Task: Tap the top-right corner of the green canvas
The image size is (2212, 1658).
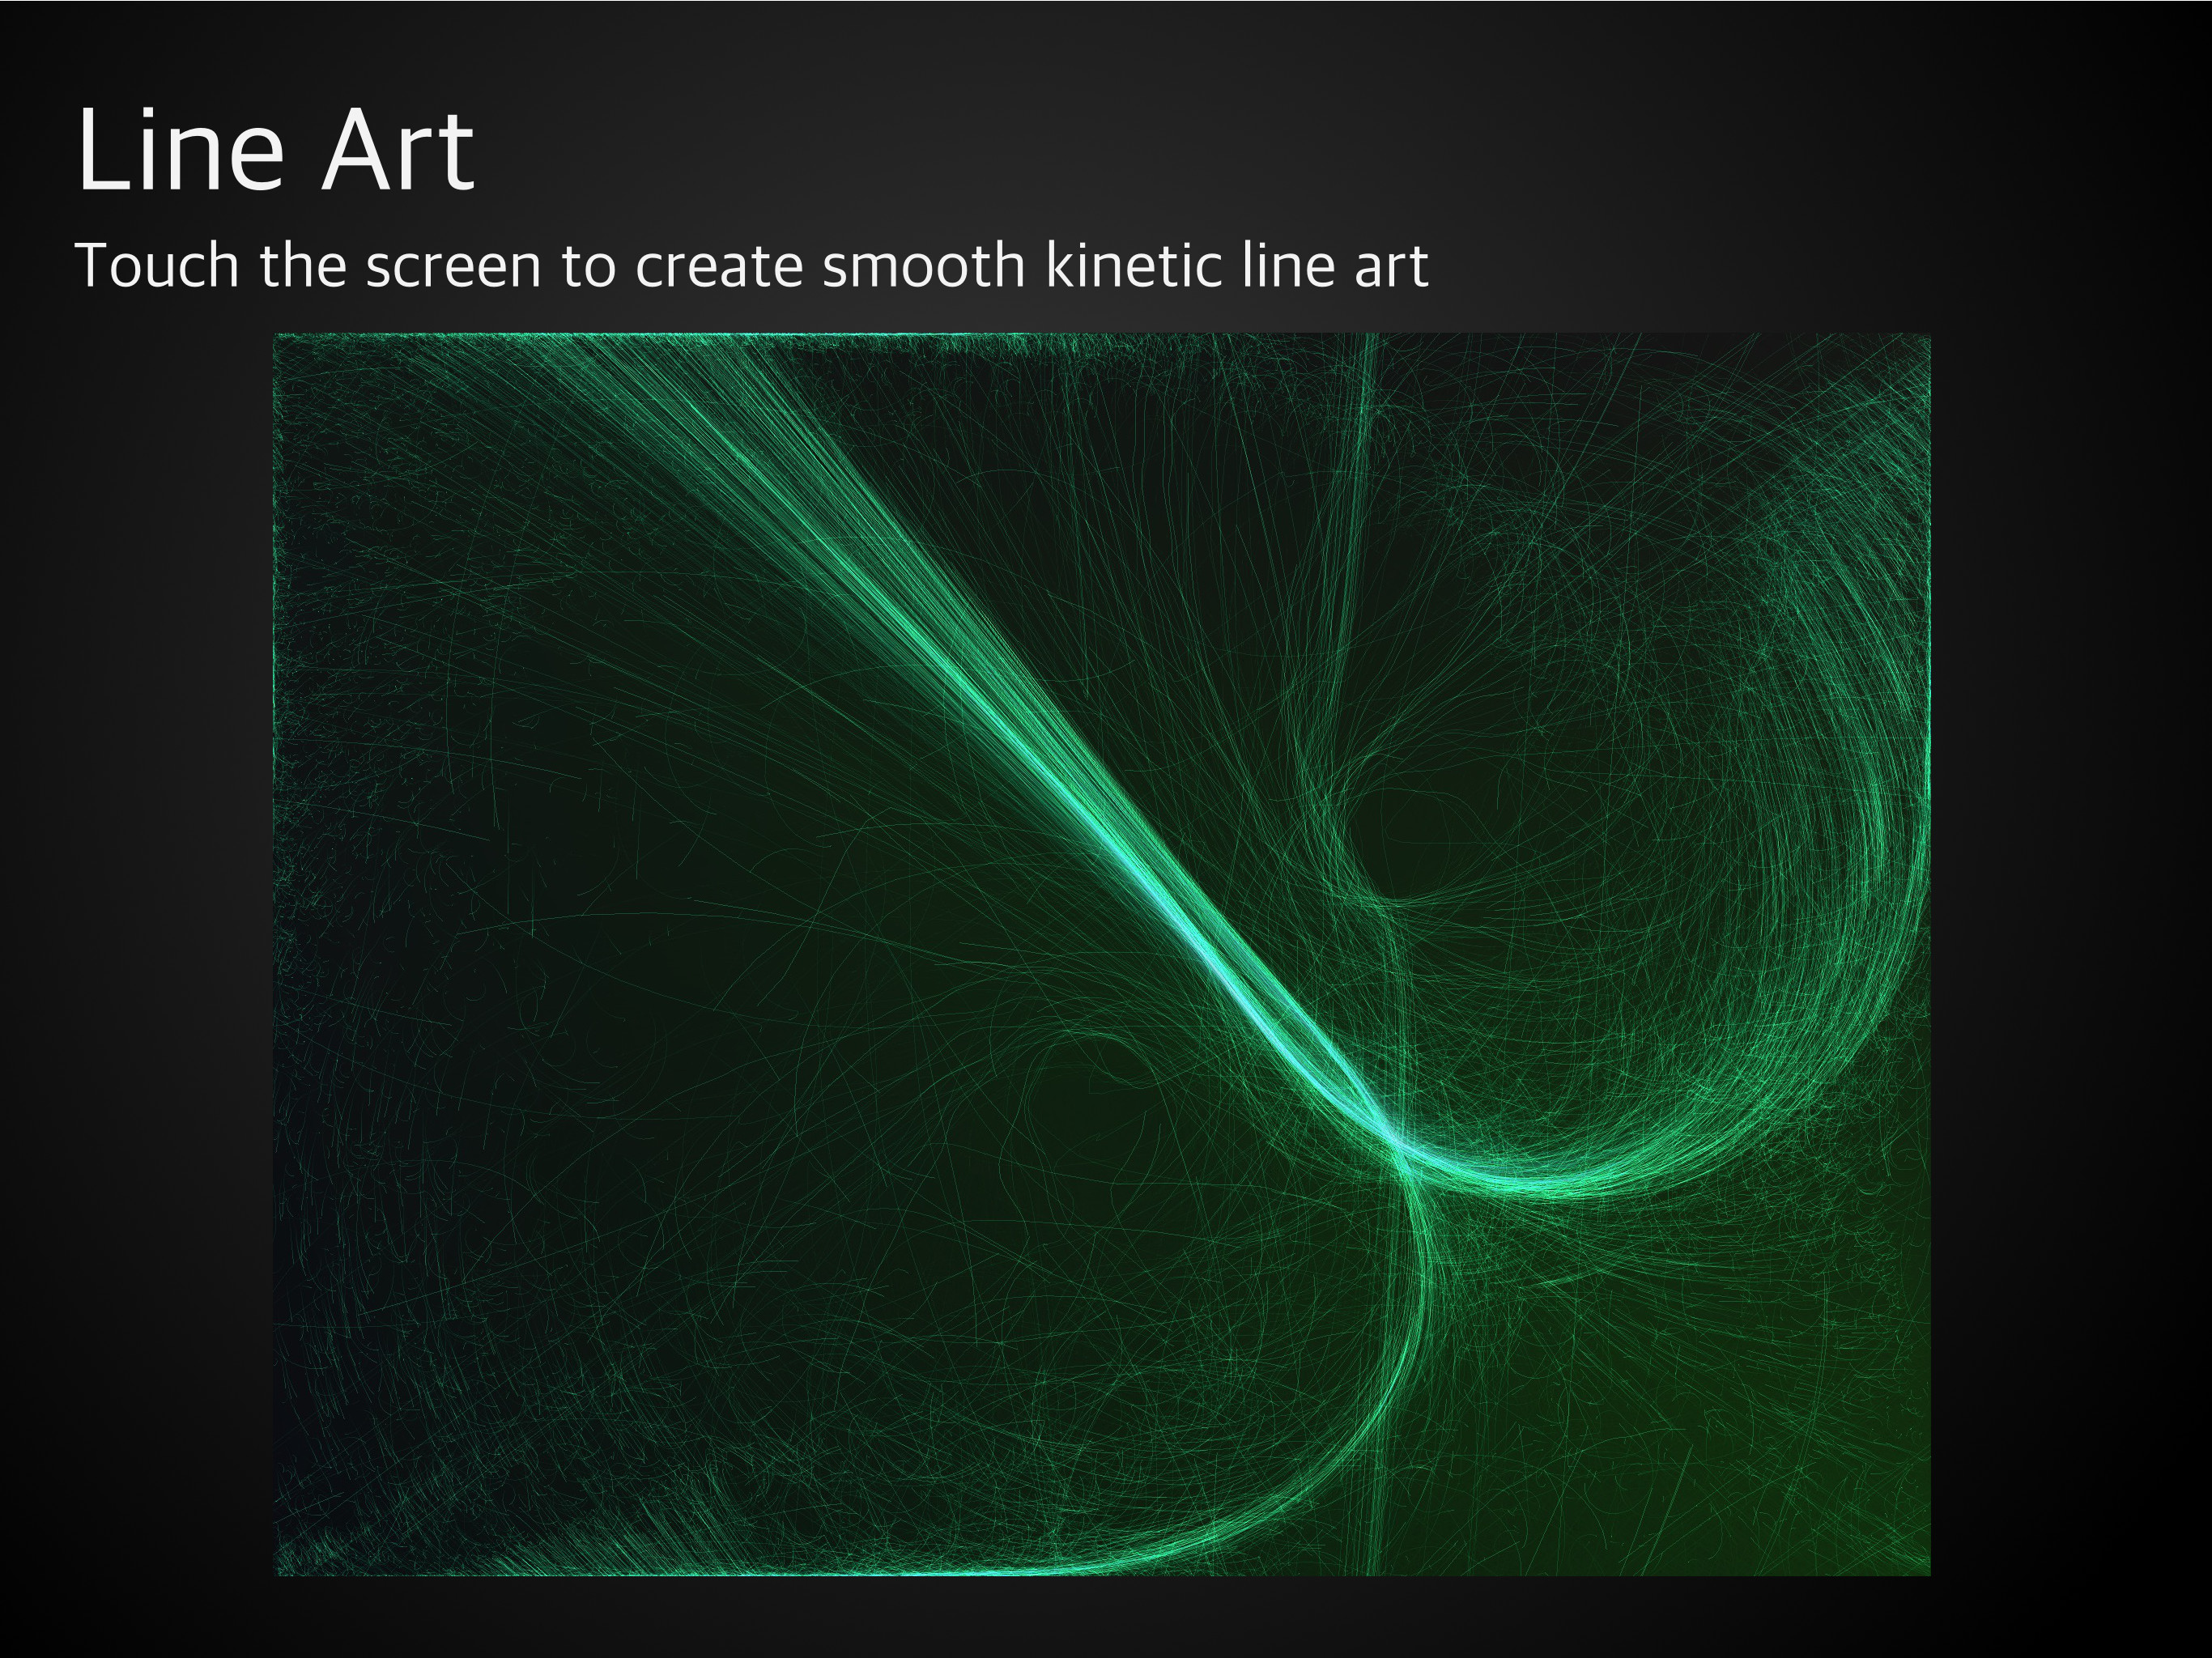Action: 1924,340
